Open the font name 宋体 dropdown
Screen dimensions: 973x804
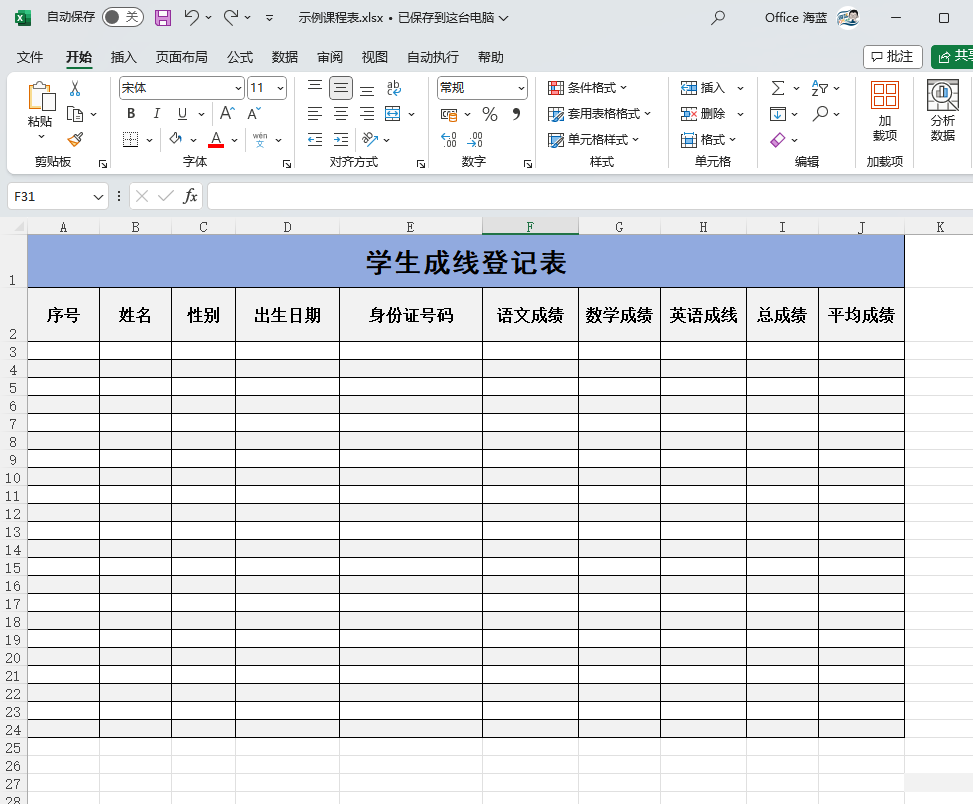click(x=238, y=88)
